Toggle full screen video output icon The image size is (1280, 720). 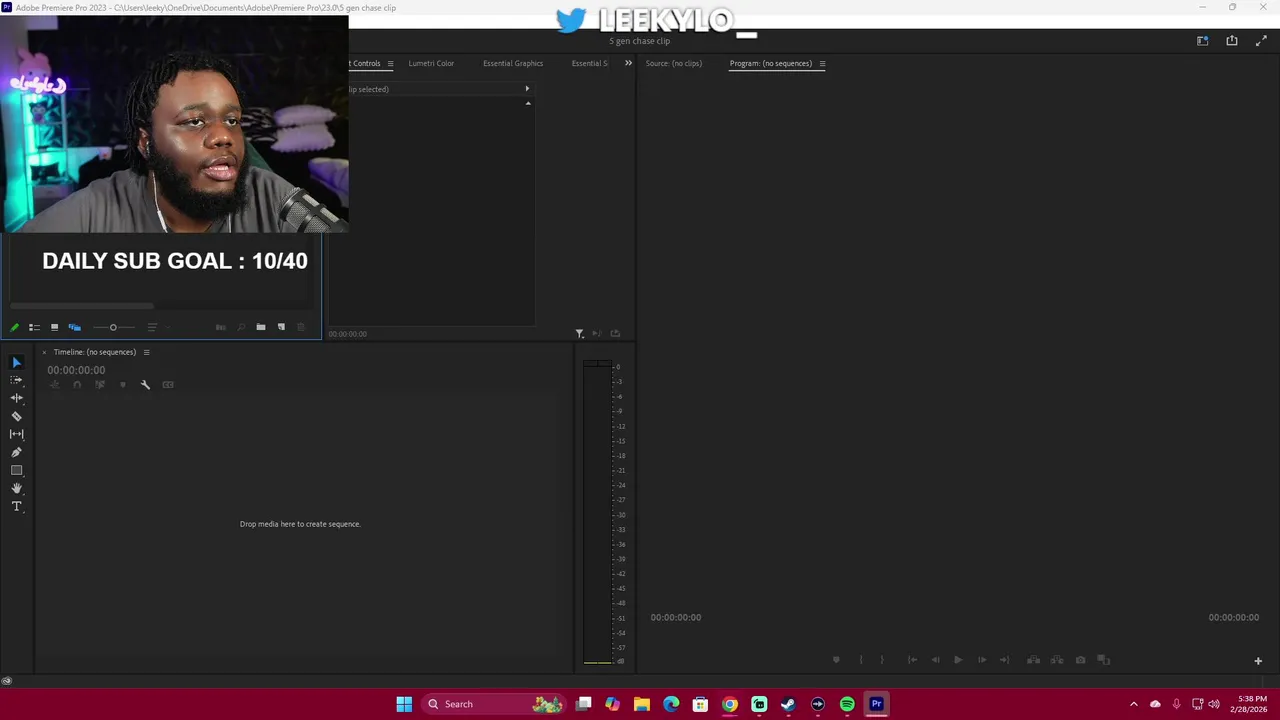(1261, 41)
